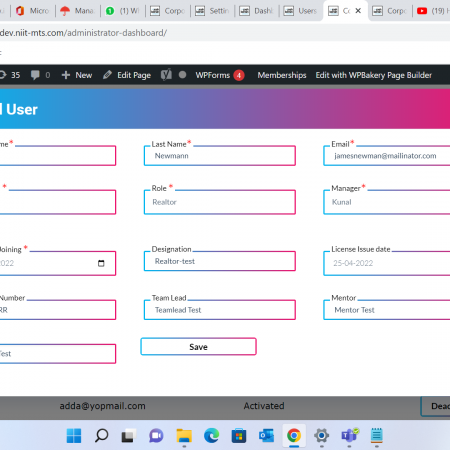Open the Yoast SEO icon in admin bar
The image size is (450, 450).
pyautogui.click(x=166, y=75)
